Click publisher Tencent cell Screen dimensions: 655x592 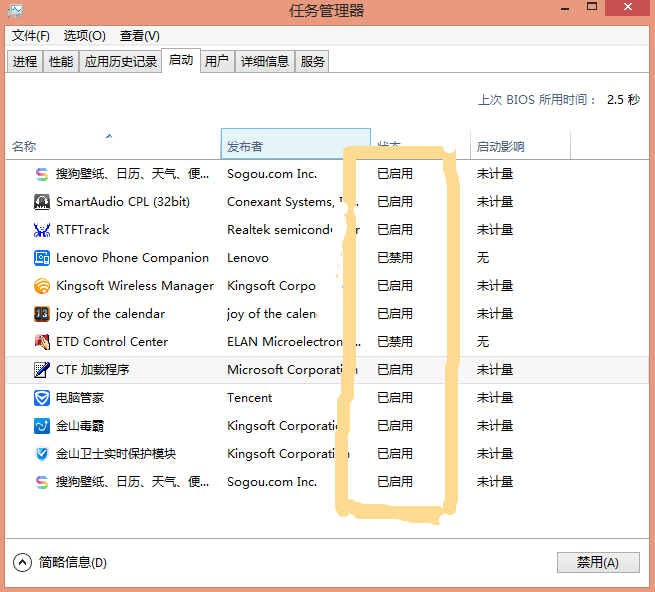[x=249, y=398]
